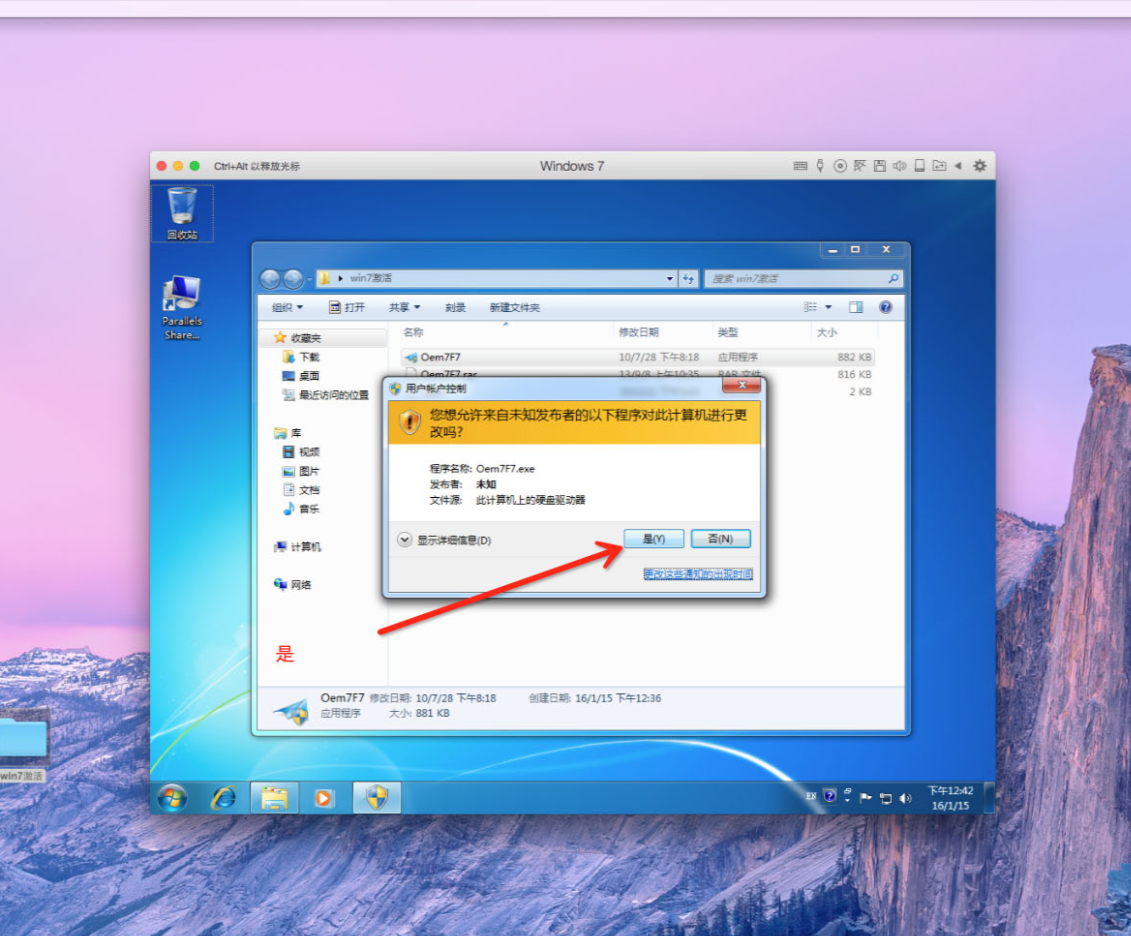Viewport: 1131px width, 936px height.
Task: Expand 显示详细信息(D) in UAC dialog
Action: coord(444,540)
